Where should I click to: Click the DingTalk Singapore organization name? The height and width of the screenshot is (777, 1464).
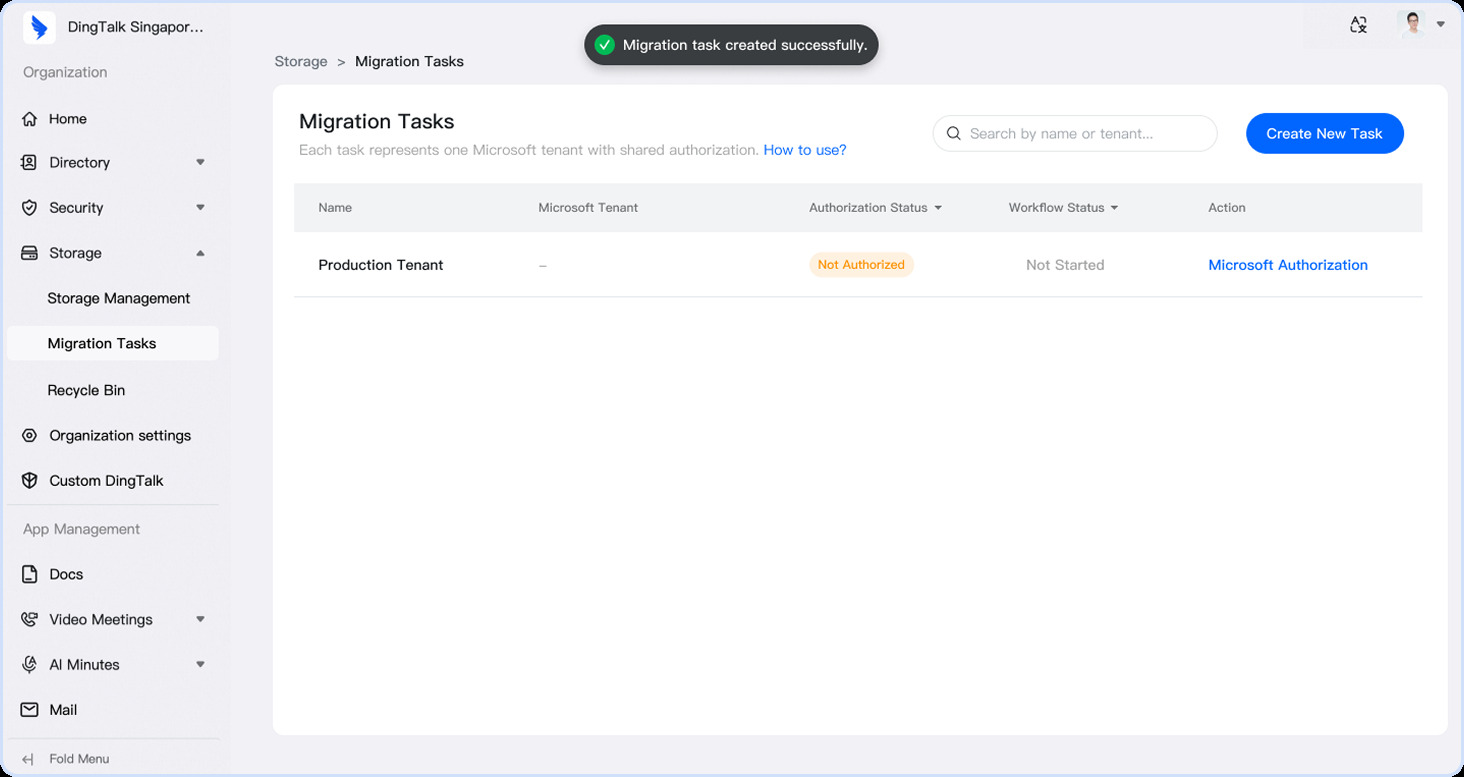(x=136, y=27)
